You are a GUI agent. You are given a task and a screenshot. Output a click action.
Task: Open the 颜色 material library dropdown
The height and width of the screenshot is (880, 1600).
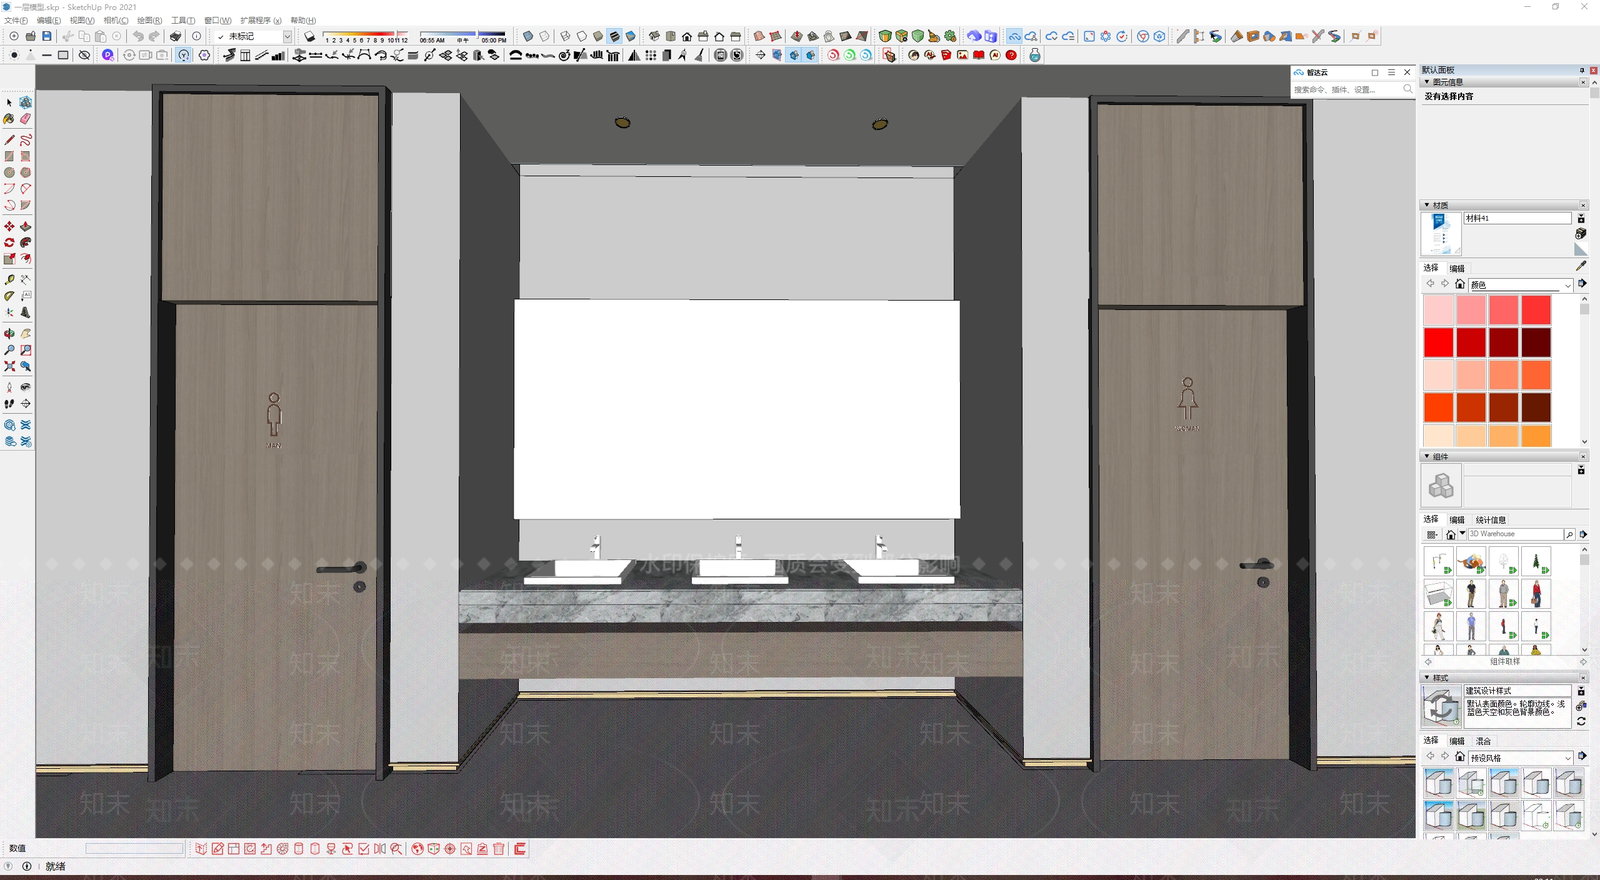(x=1520, y=284)
